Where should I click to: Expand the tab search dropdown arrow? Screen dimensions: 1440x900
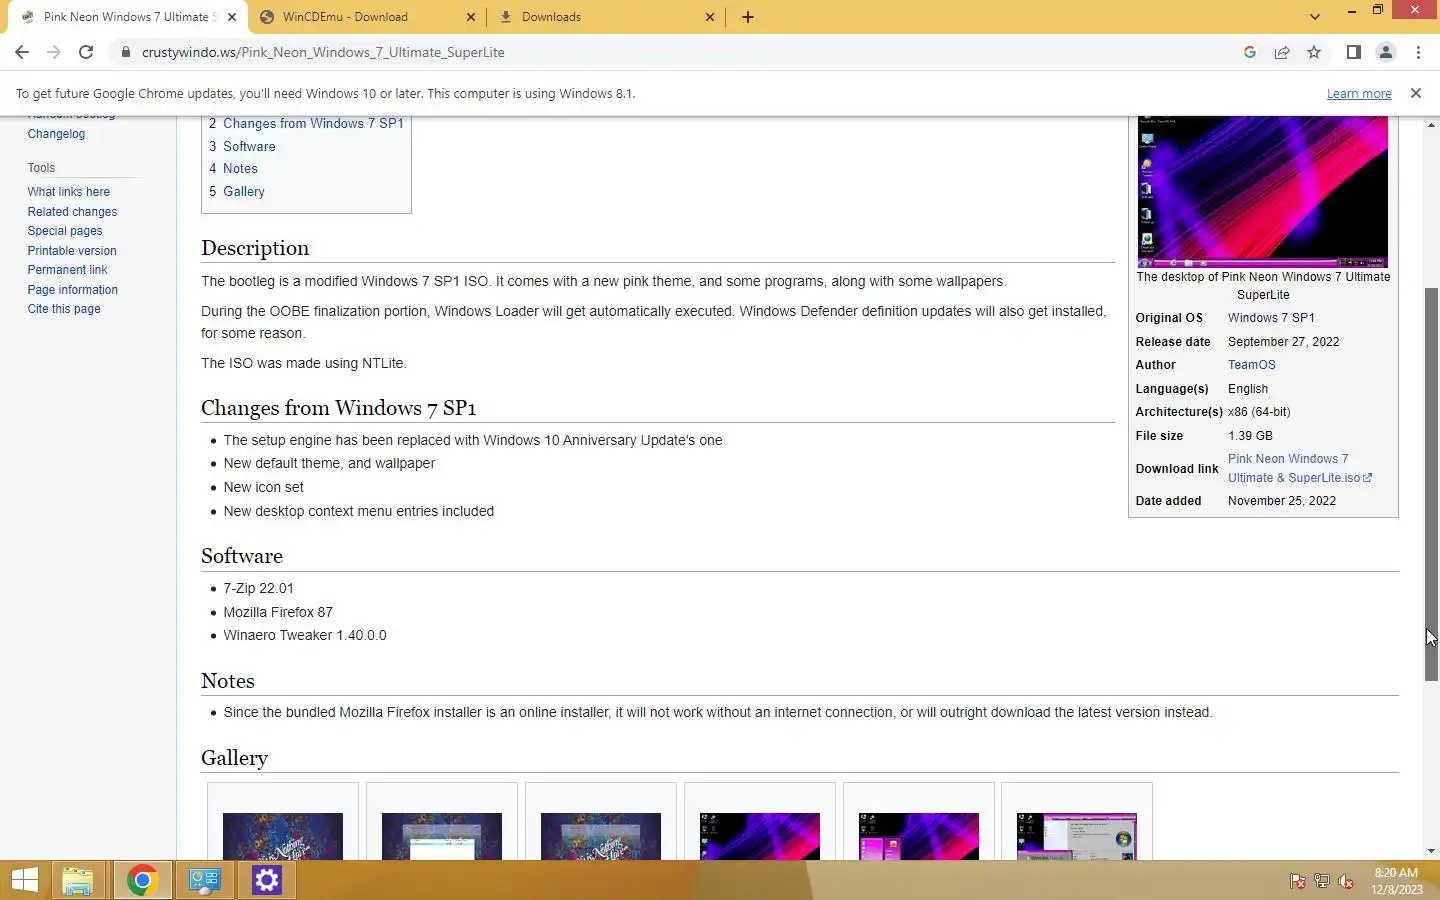coord(1315,17)
